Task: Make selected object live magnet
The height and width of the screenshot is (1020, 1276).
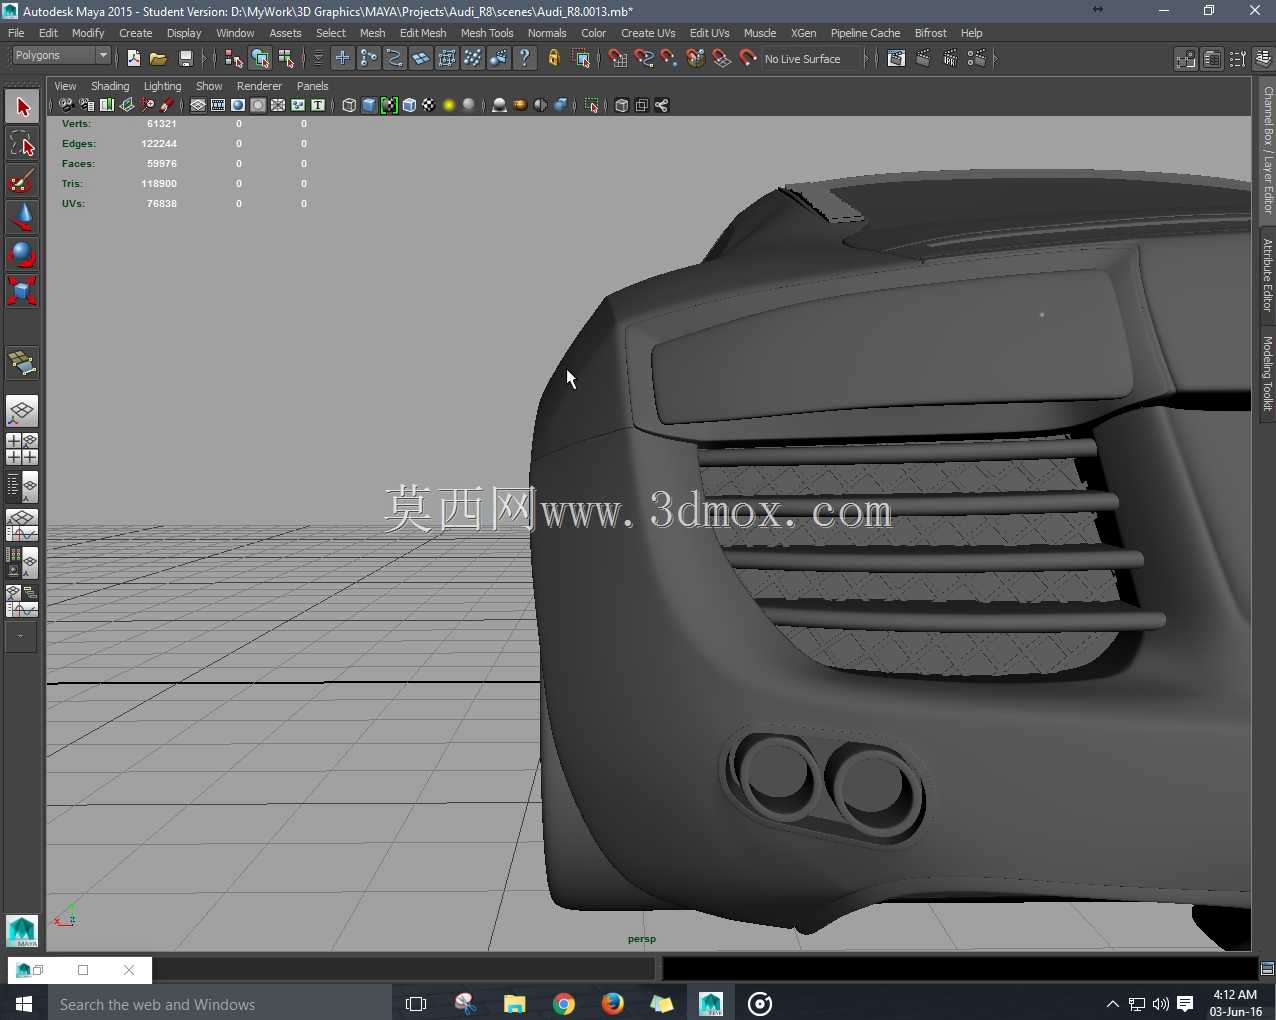Action: (748, 59)
